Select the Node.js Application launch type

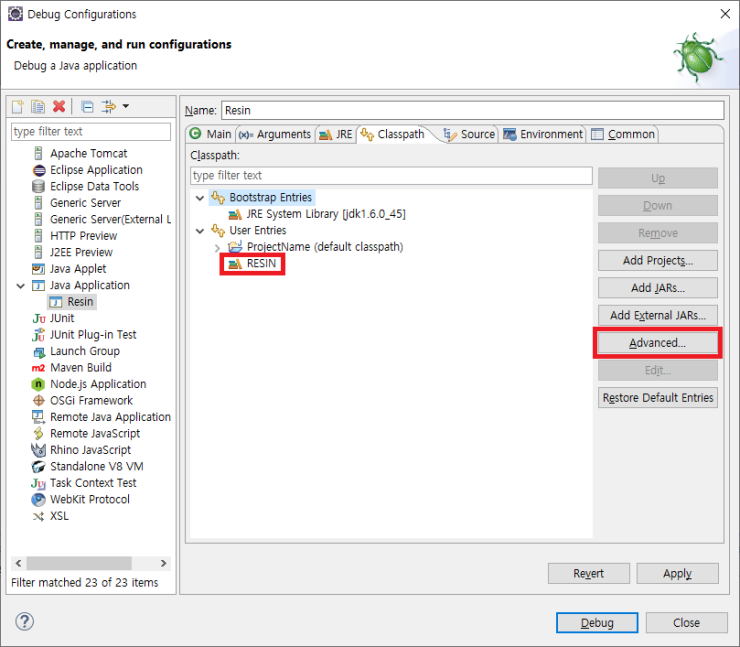tap(97, 384)
